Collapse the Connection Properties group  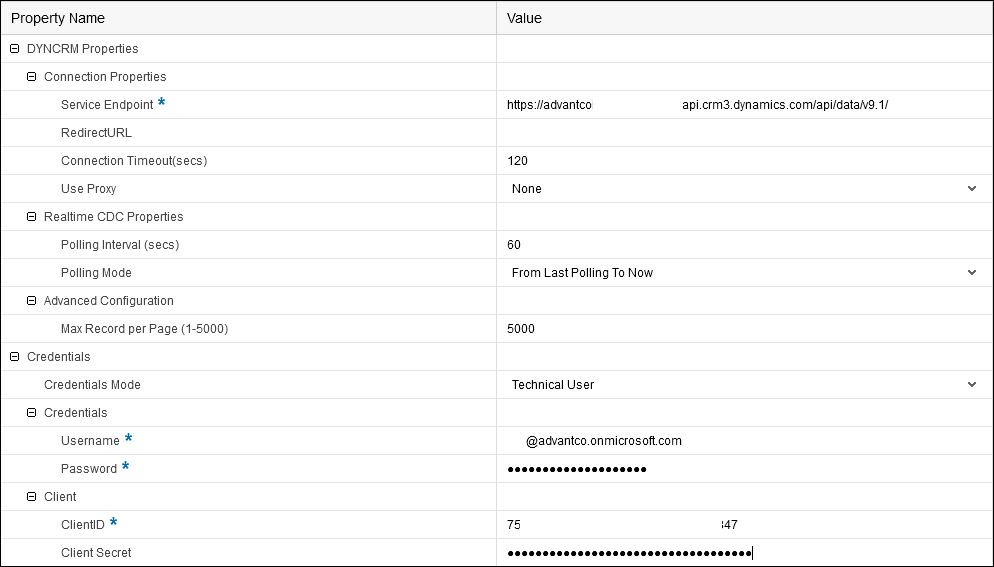click(32, 76)
